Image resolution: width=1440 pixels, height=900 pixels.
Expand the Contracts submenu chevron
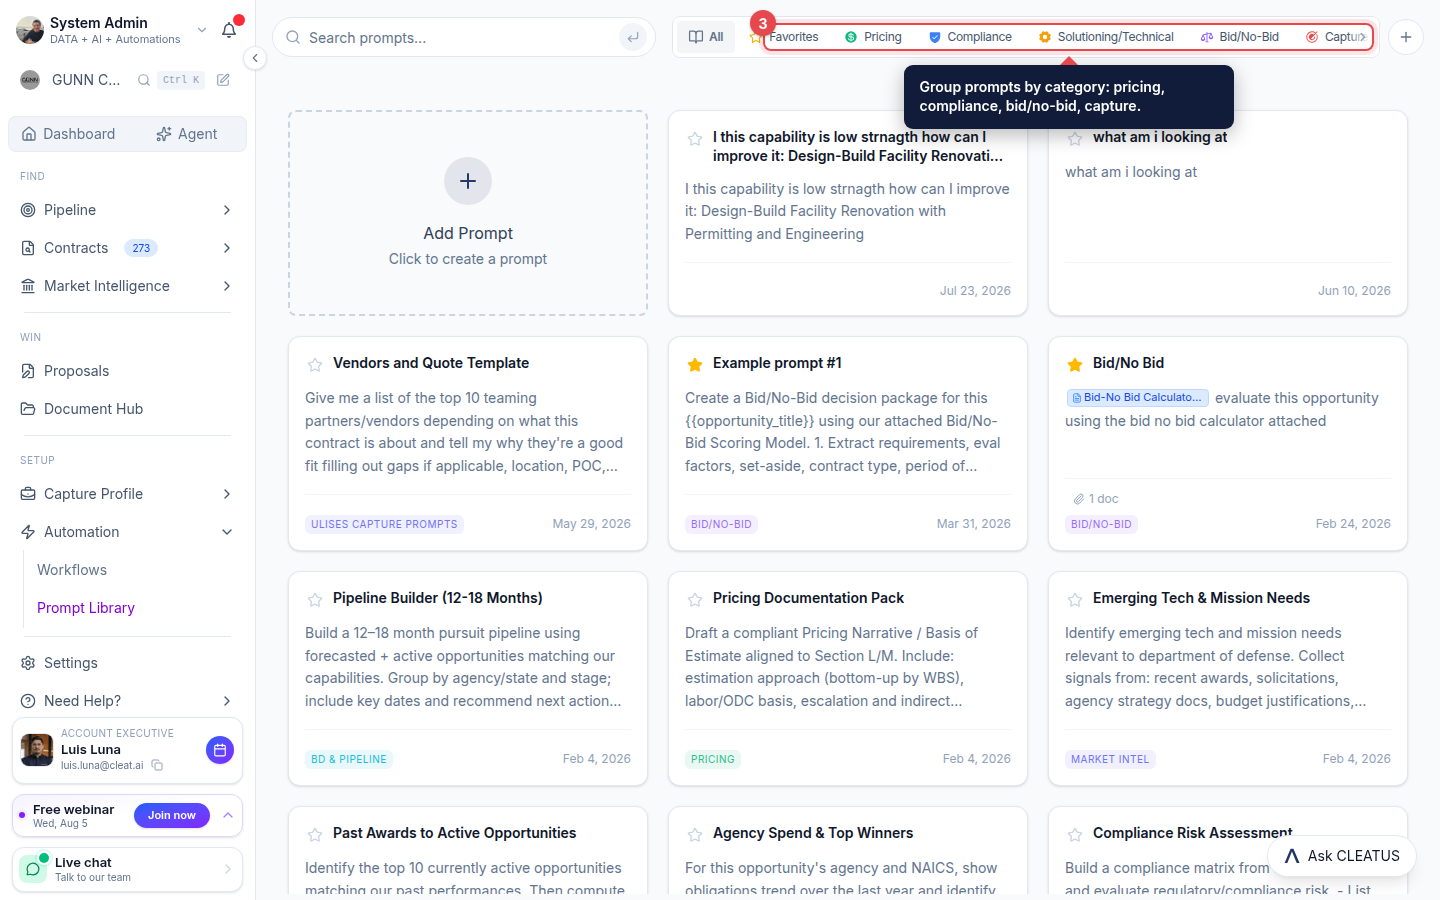point(227,248)
